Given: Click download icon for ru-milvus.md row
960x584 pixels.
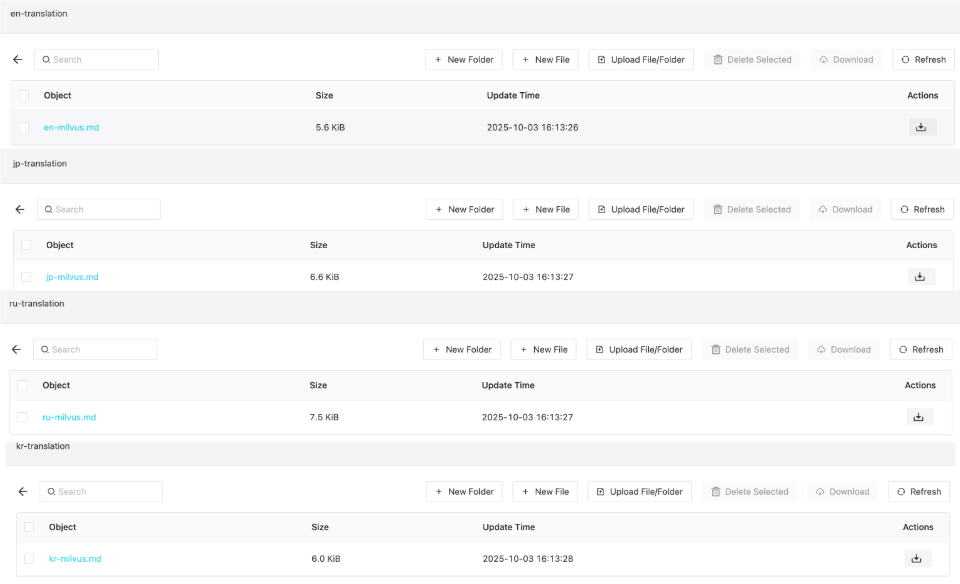Looking at the screenshot, I should coord(919,417).
